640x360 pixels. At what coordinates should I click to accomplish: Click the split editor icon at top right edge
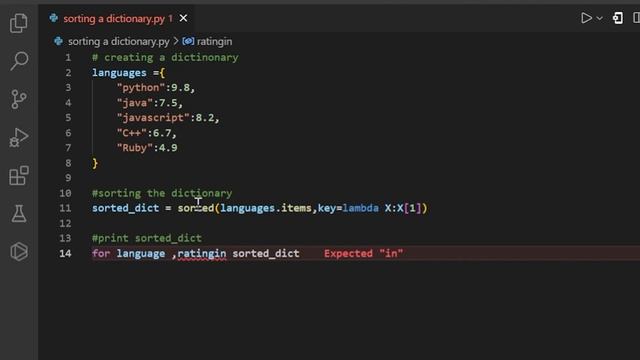click(x=636, y=18)
